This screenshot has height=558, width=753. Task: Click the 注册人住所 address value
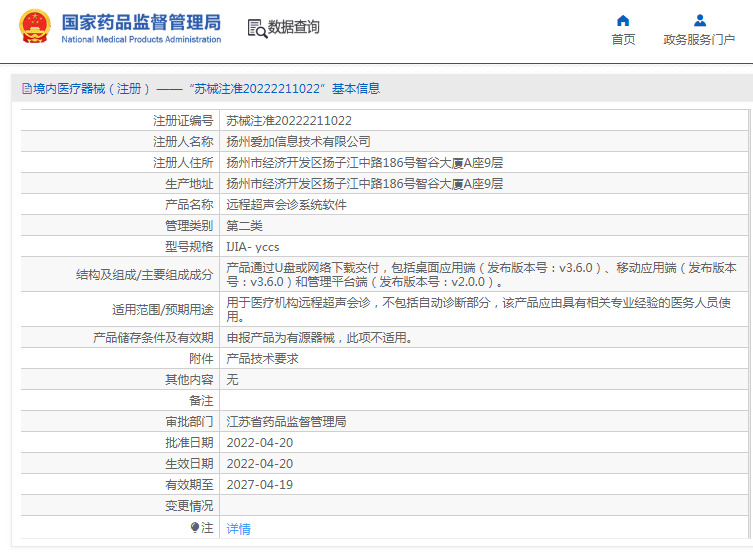click(x=364, y=163)
